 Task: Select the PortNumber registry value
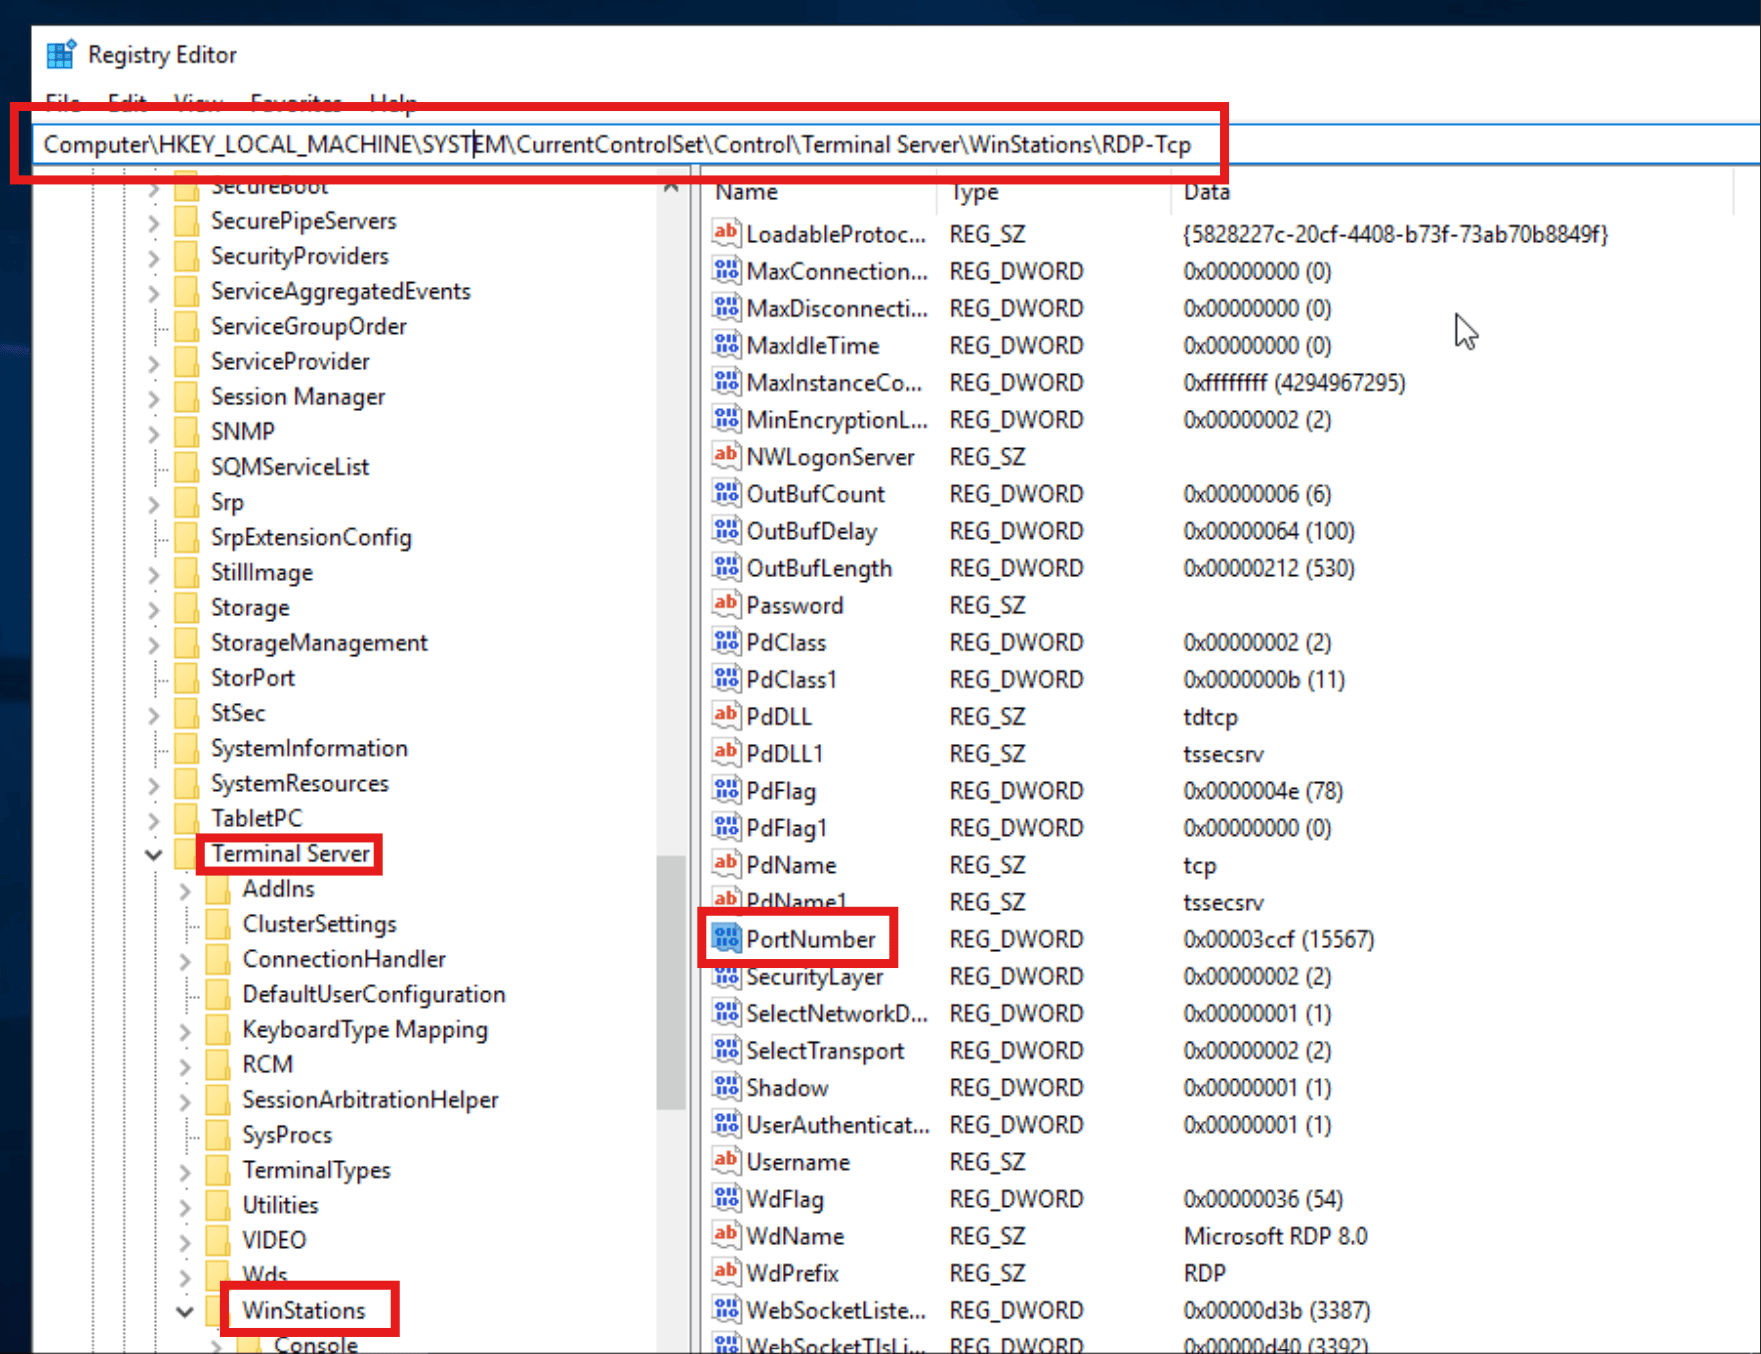810,939
